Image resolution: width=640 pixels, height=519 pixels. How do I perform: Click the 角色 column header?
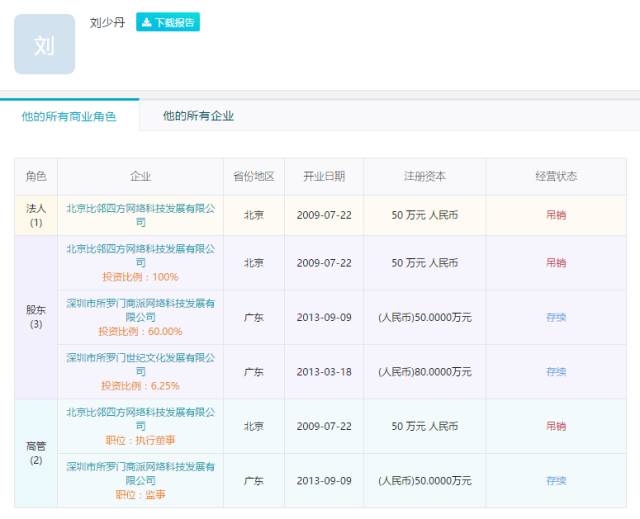36,176
